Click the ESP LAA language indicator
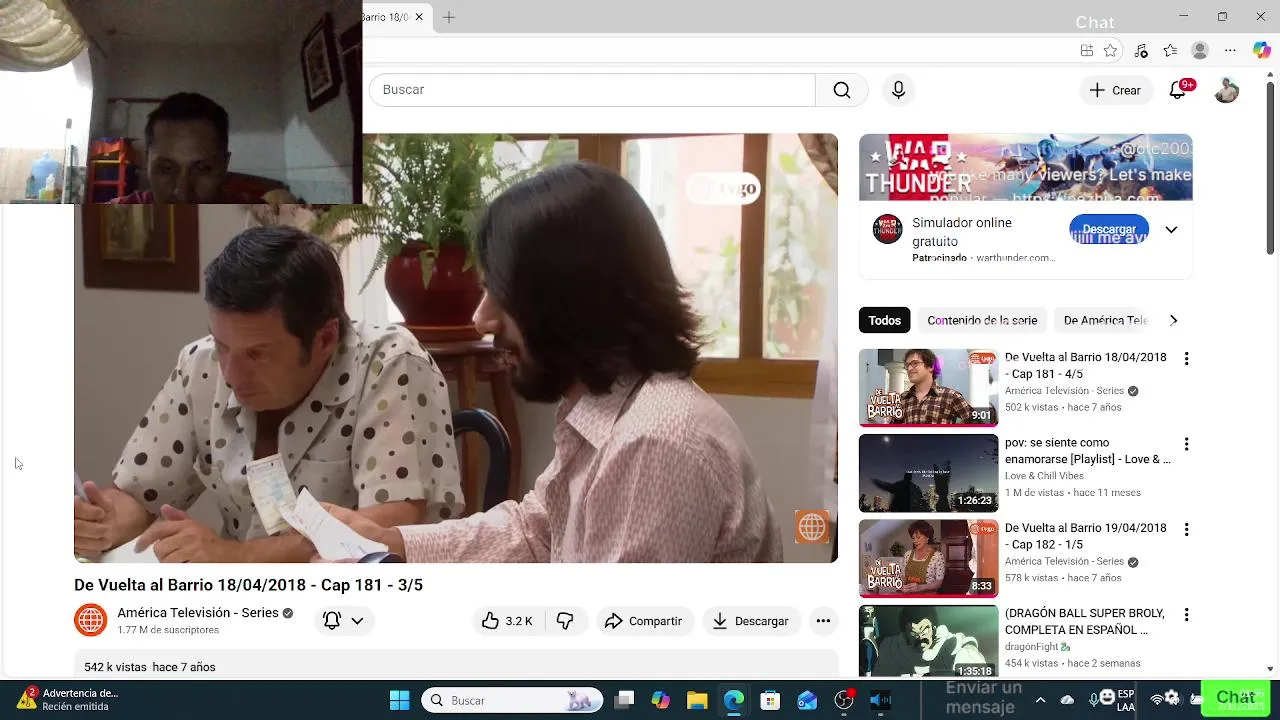 point(1125,700)
